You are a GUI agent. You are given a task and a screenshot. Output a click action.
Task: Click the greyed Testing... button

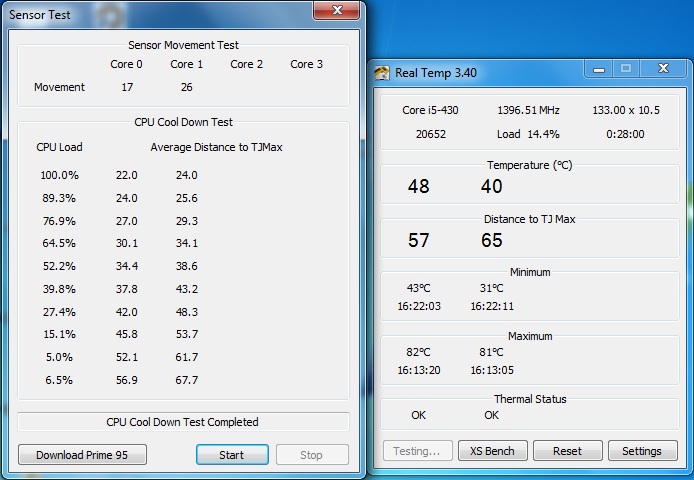point(417,451)
